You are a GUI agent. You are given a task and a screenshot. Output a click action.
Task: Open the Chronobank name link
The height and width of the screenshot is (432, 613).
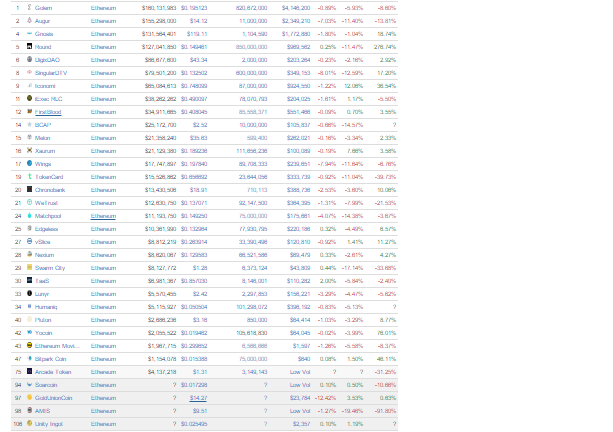(50, 190)
